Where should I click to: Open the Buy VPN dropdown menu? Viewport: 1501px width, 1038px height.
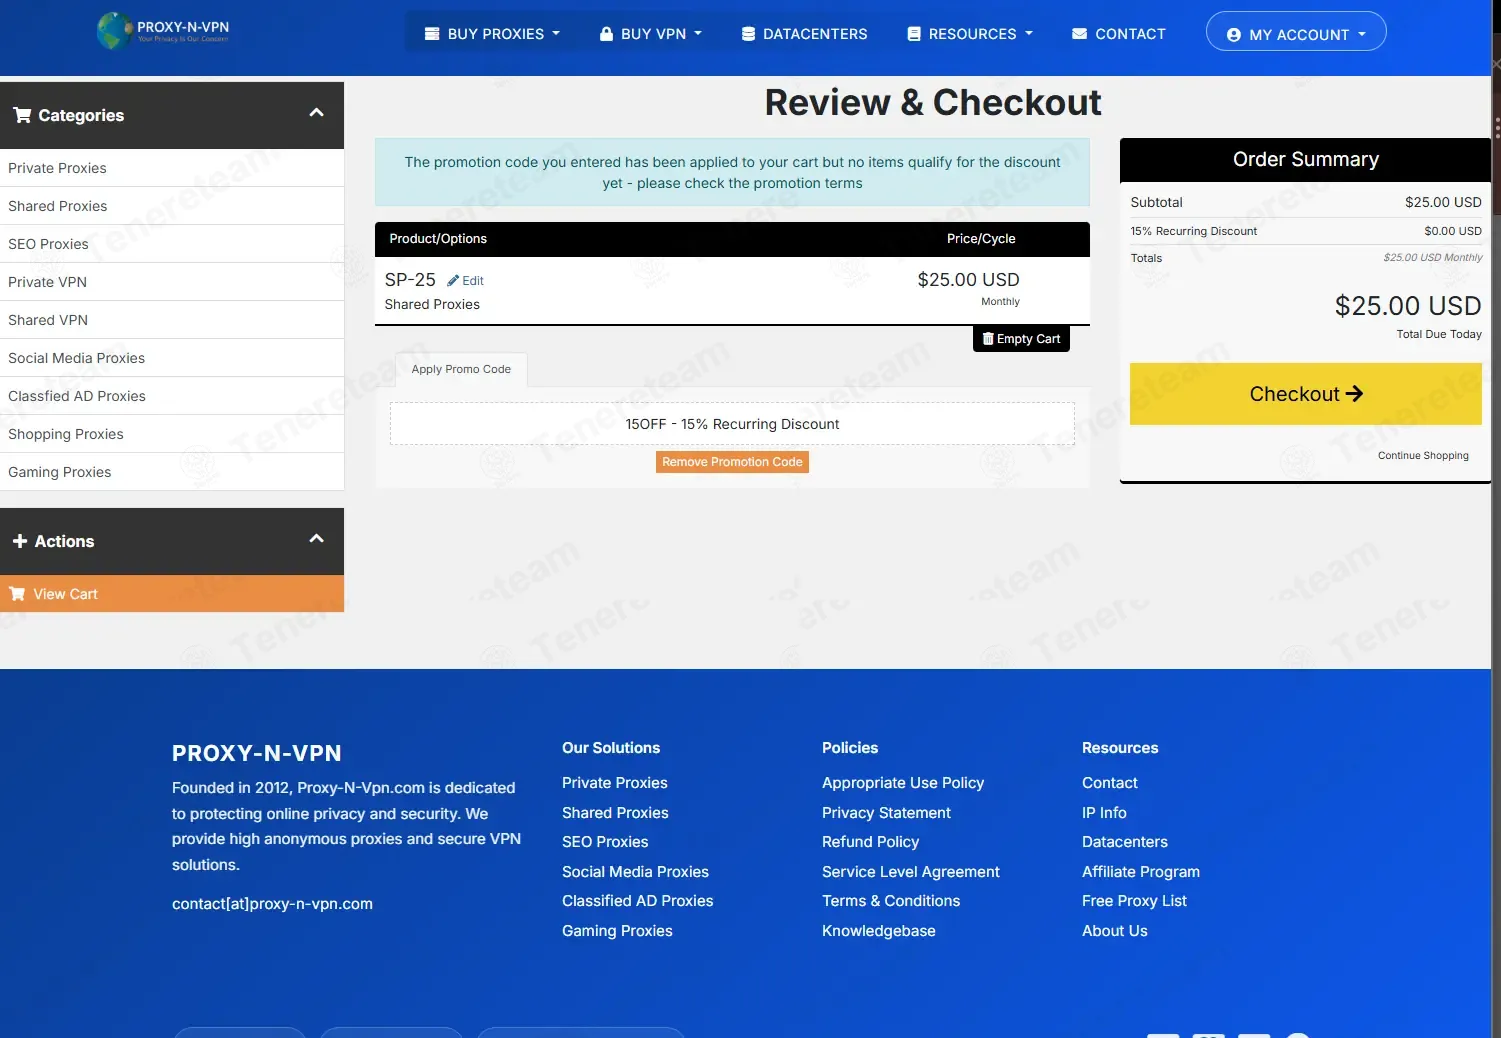(651, 34)
